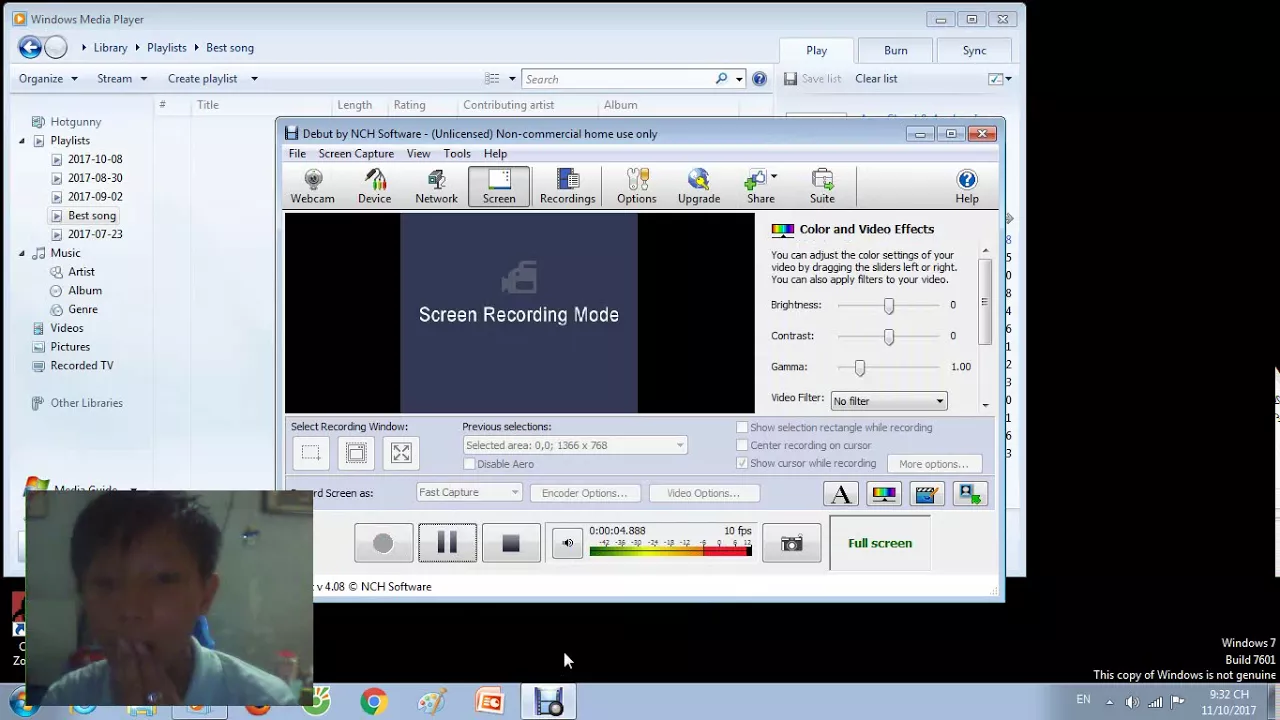Switch to the Burn tab in Media Player
This screenshot has height=720, width=1280.
click(x=895, y=50)
